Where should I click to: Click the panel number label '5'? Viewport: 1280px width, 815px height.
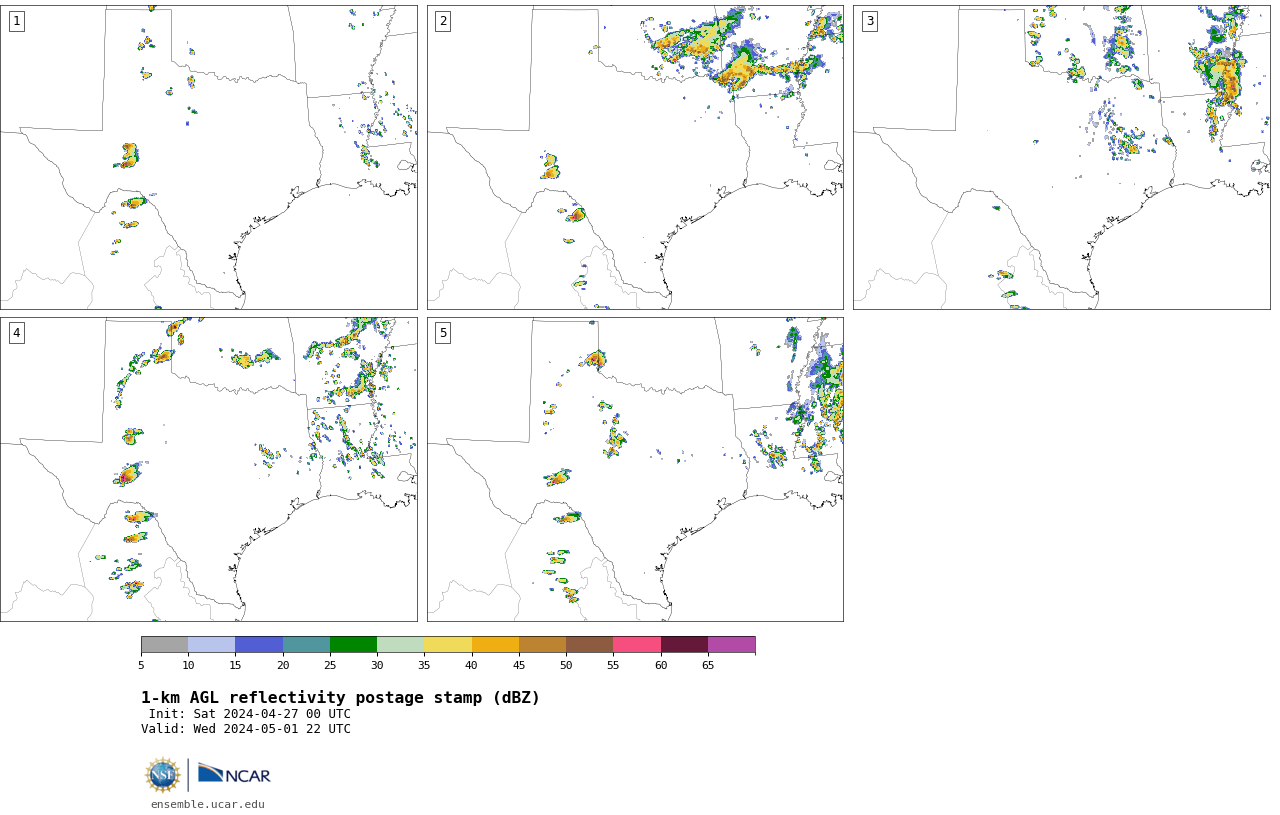[x=443, y=333]
